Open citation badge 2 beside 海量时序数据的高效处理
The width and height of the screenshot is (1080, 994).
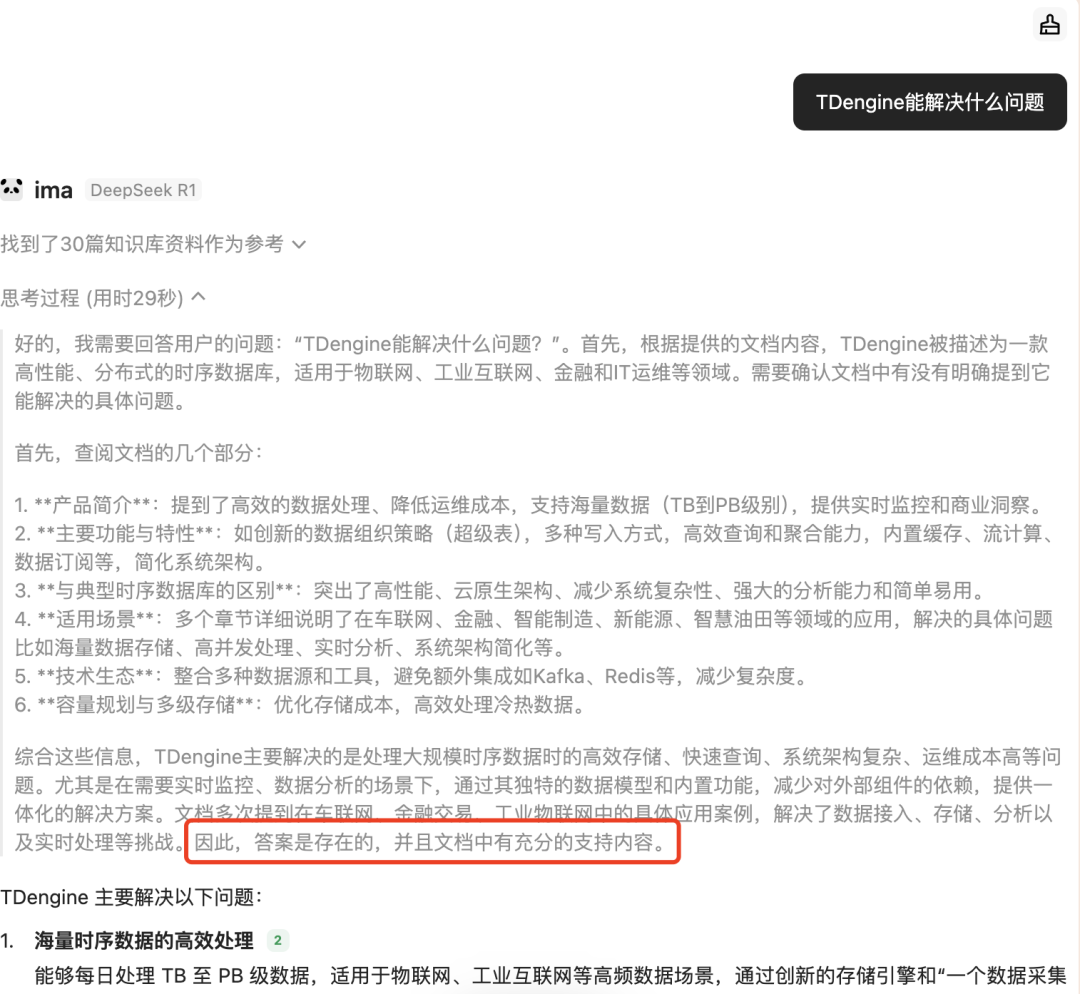click(278, 940)
